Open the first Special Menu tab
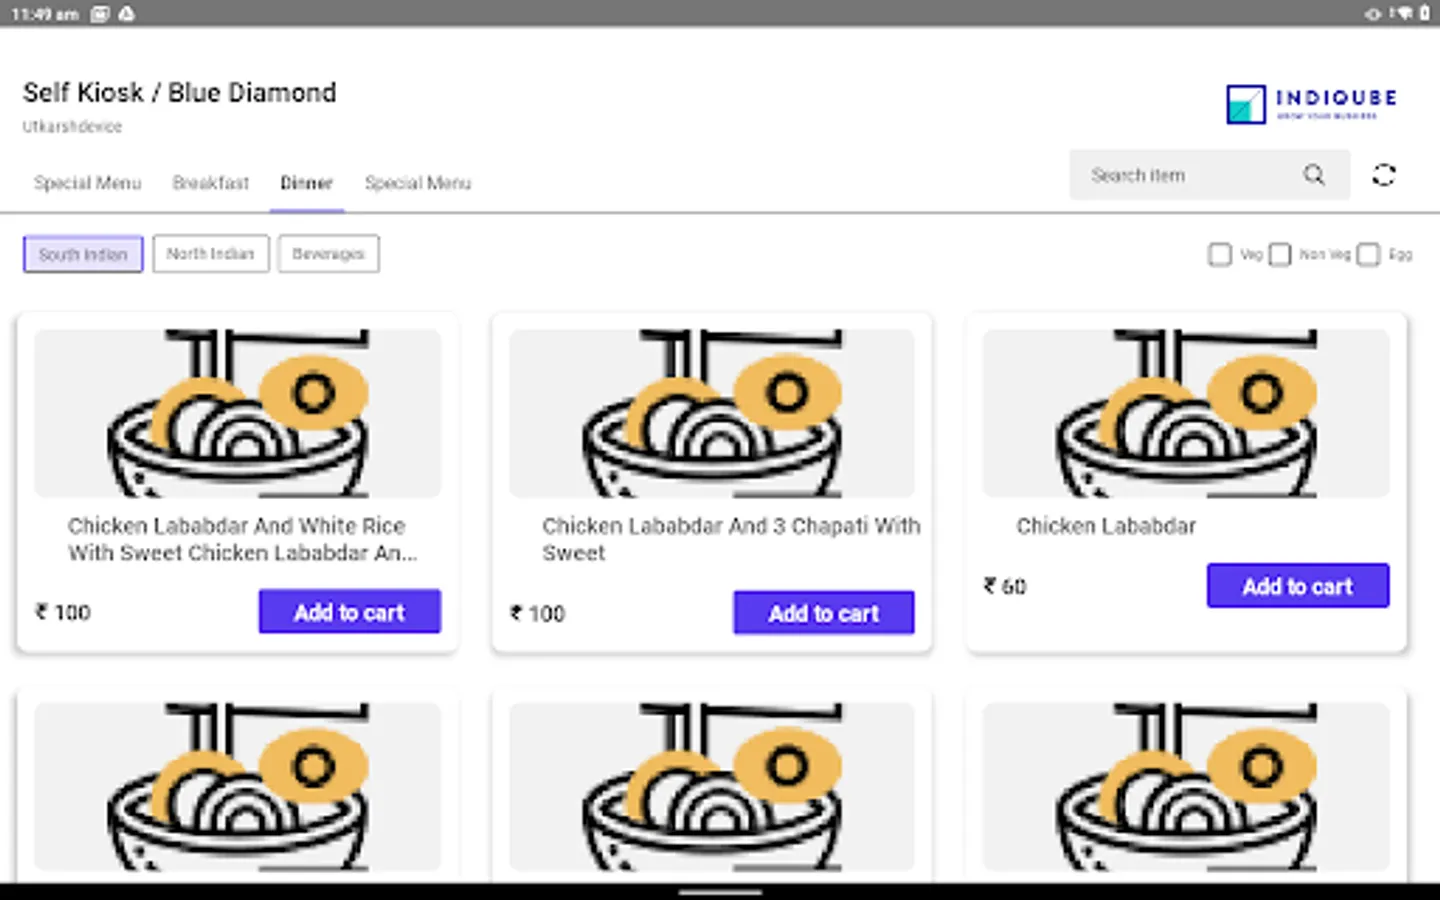 click(x=87, y=183)
